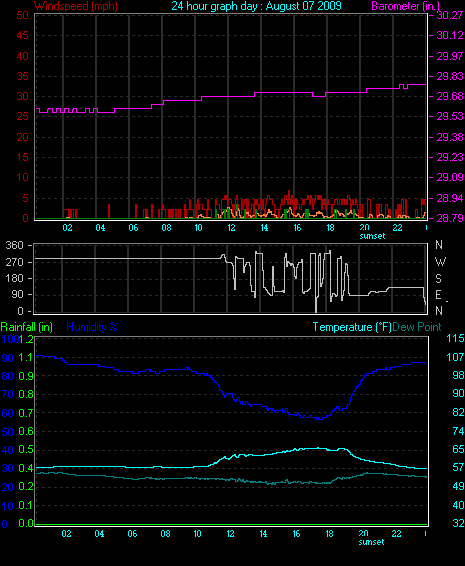This screenshot has width=465, height=566.
Task: Click hour 12 on the top time axis
Action: click(x=231, y=228)
